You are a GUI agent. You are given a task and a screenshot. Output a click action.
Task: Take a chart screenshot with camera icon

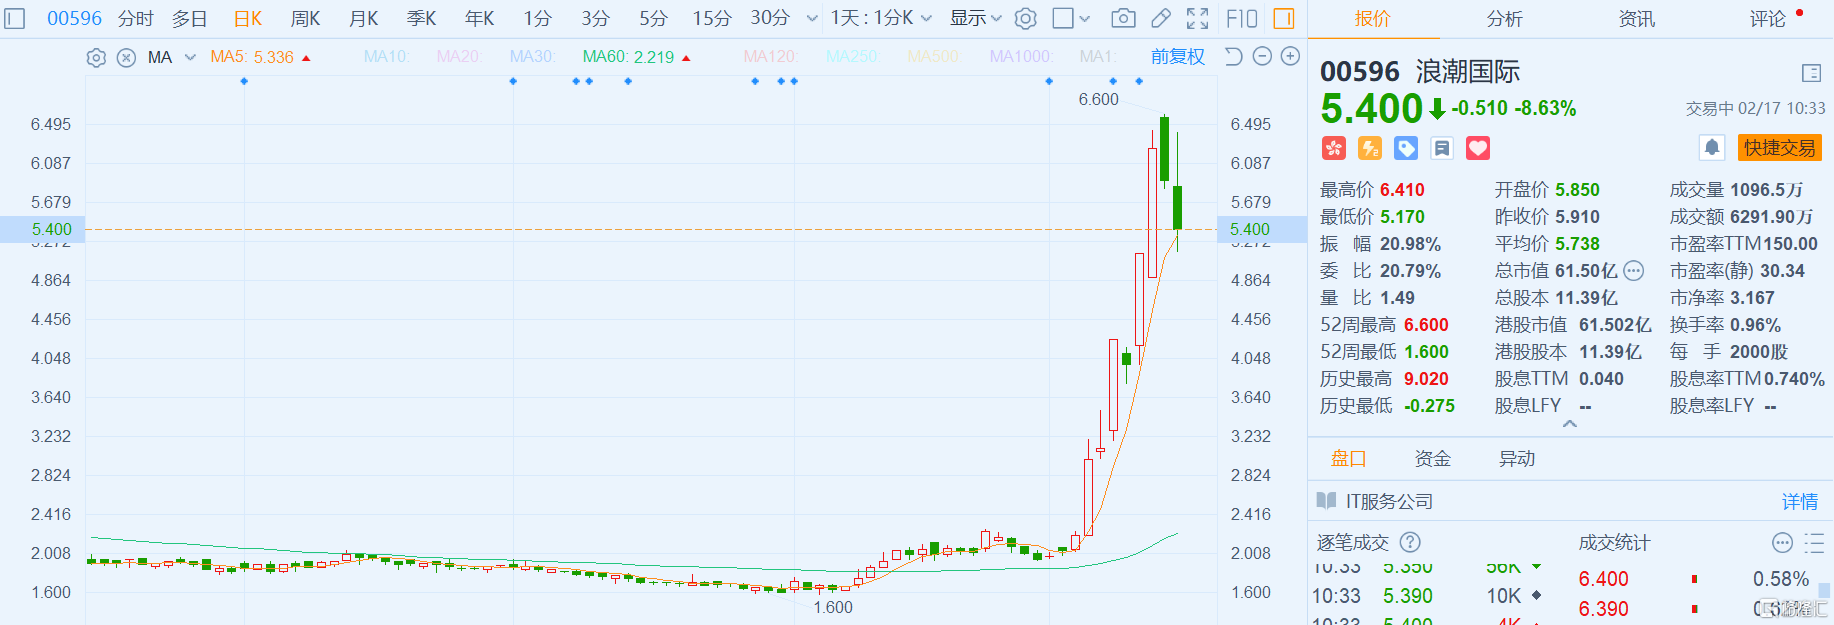[1123, 18]
